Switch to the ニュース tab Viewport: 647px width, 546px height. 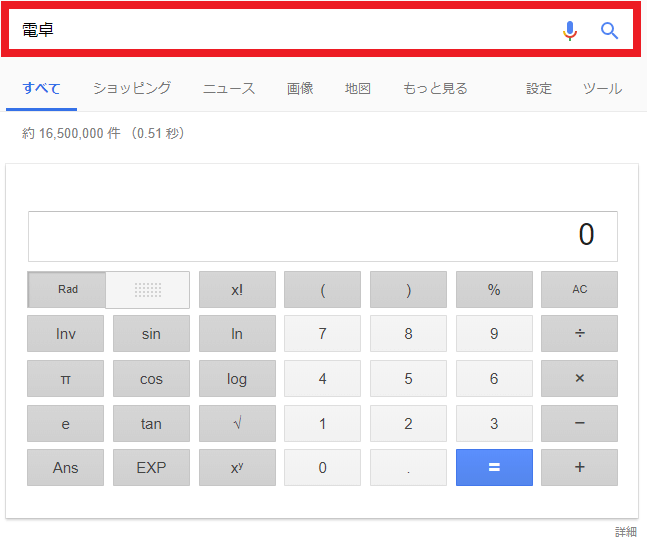[229, 88]
